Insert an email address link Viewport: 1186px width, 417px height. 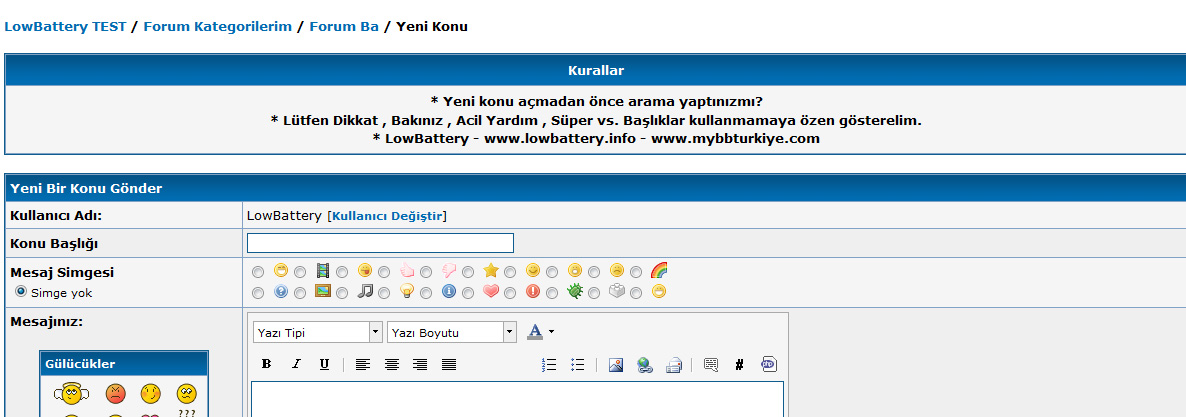click(674, 366)
